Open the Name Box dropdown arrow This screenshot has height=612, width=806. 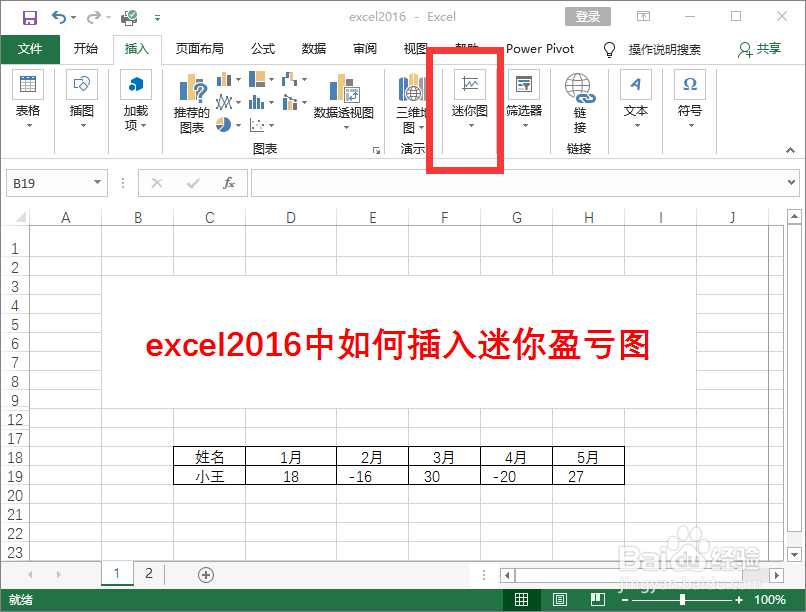97,182
